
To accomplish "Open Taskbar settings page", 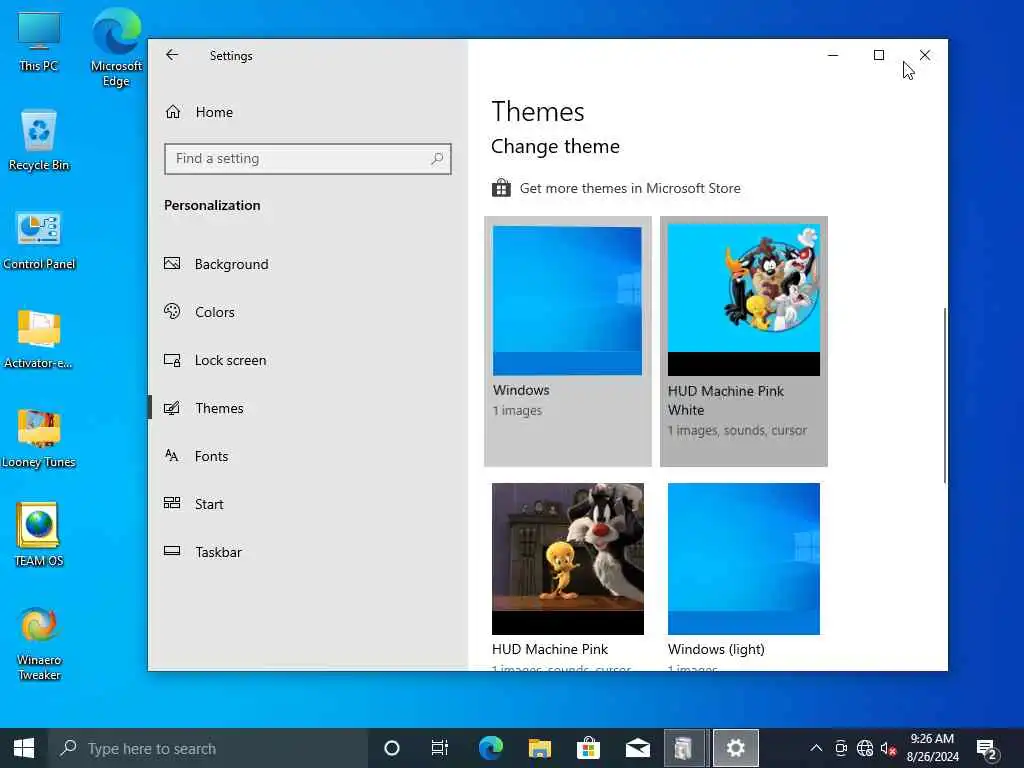I will pos(307,552).
